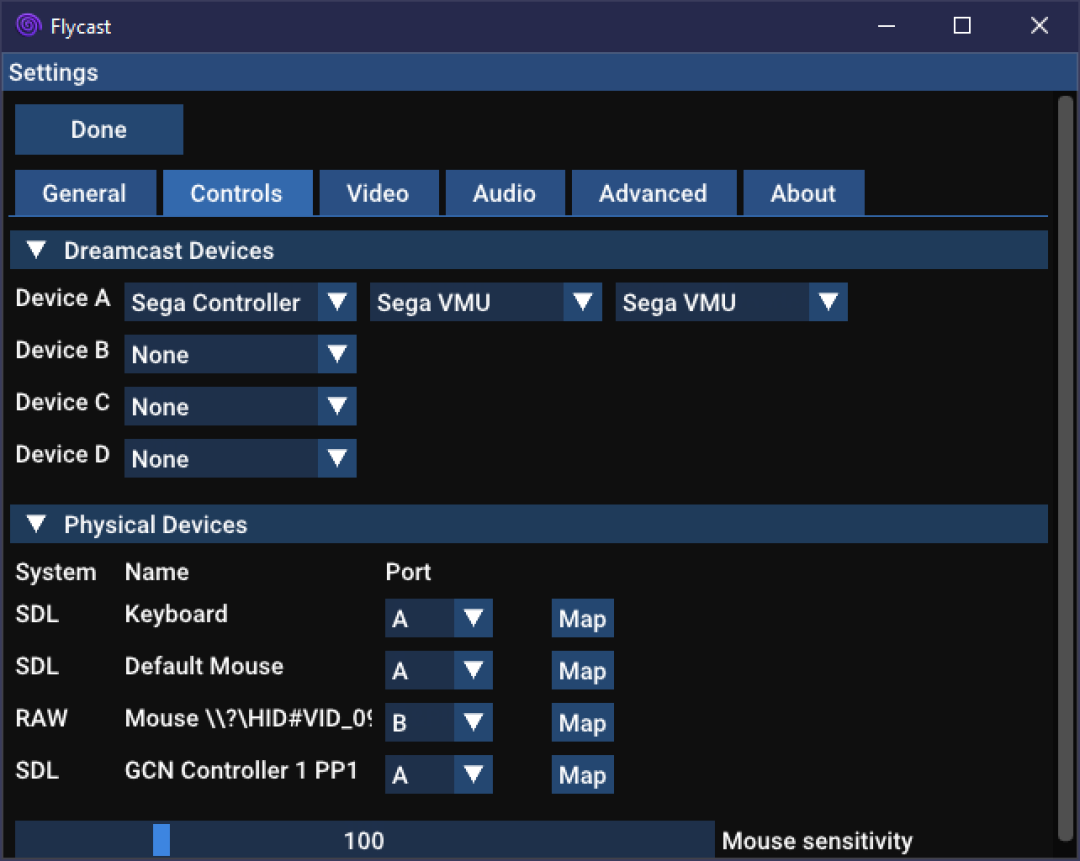This screenshot has width=1080, height=861.
Task: Click the 'Port' column header
Action: [408, 572]
